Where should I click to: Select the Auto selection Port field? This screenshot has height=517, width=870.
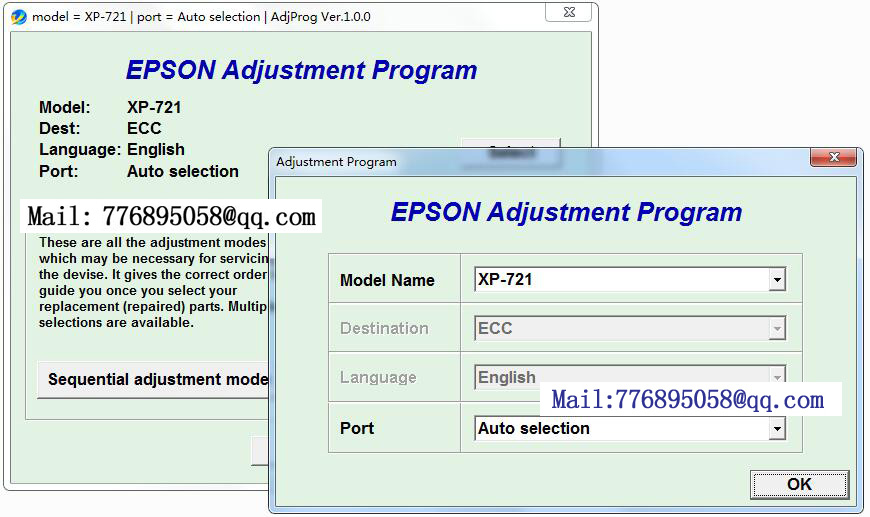point(630,428)
